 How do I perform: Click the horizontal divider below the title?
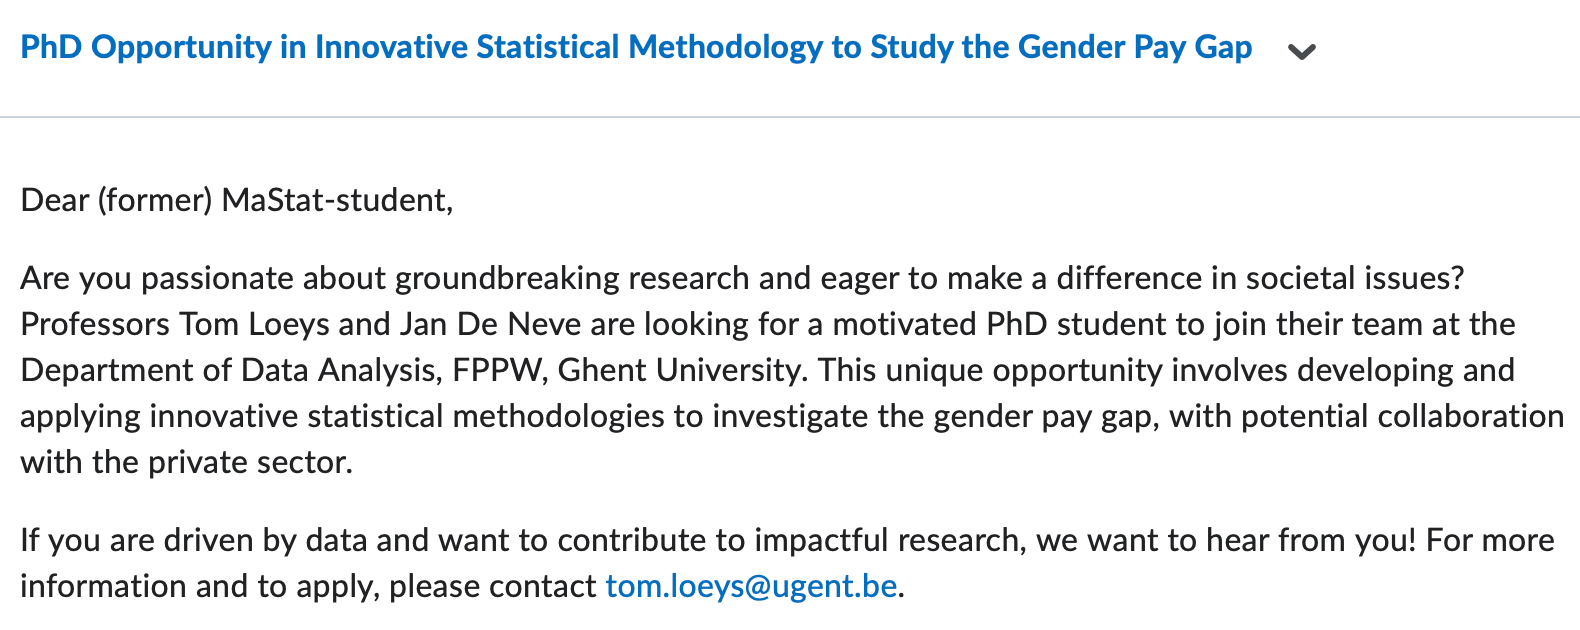(x=790, y=117)
